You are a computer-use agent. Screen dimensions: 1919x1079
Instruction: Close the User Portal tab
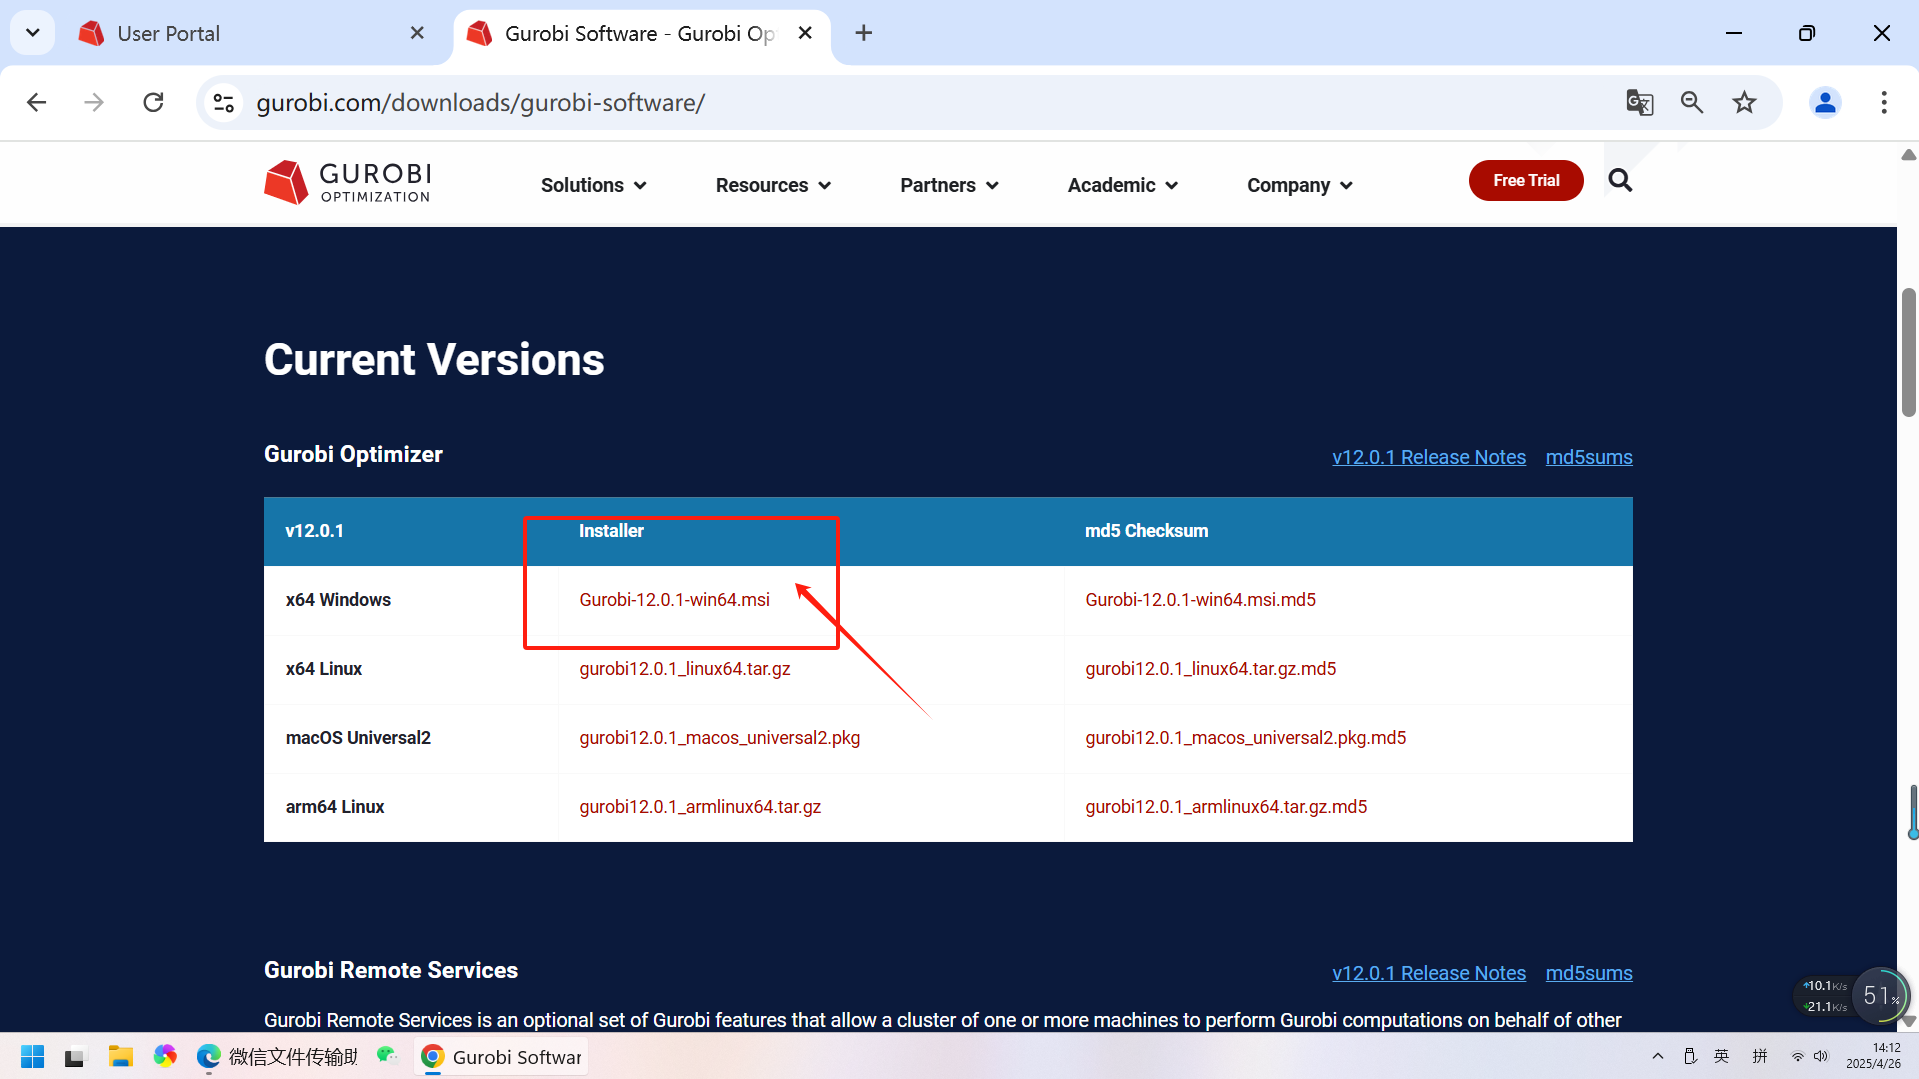click(417, 33)
